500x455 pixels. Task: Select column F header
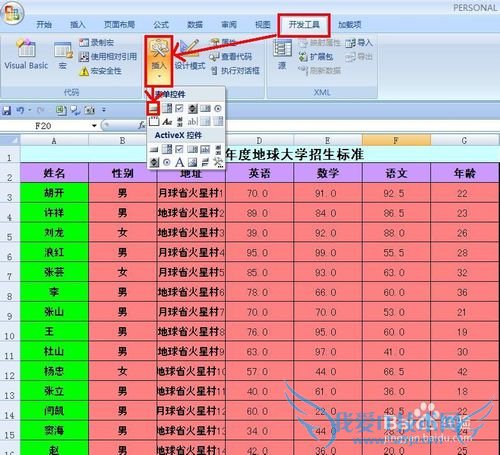pyautogui.click(x=396, y=140)
